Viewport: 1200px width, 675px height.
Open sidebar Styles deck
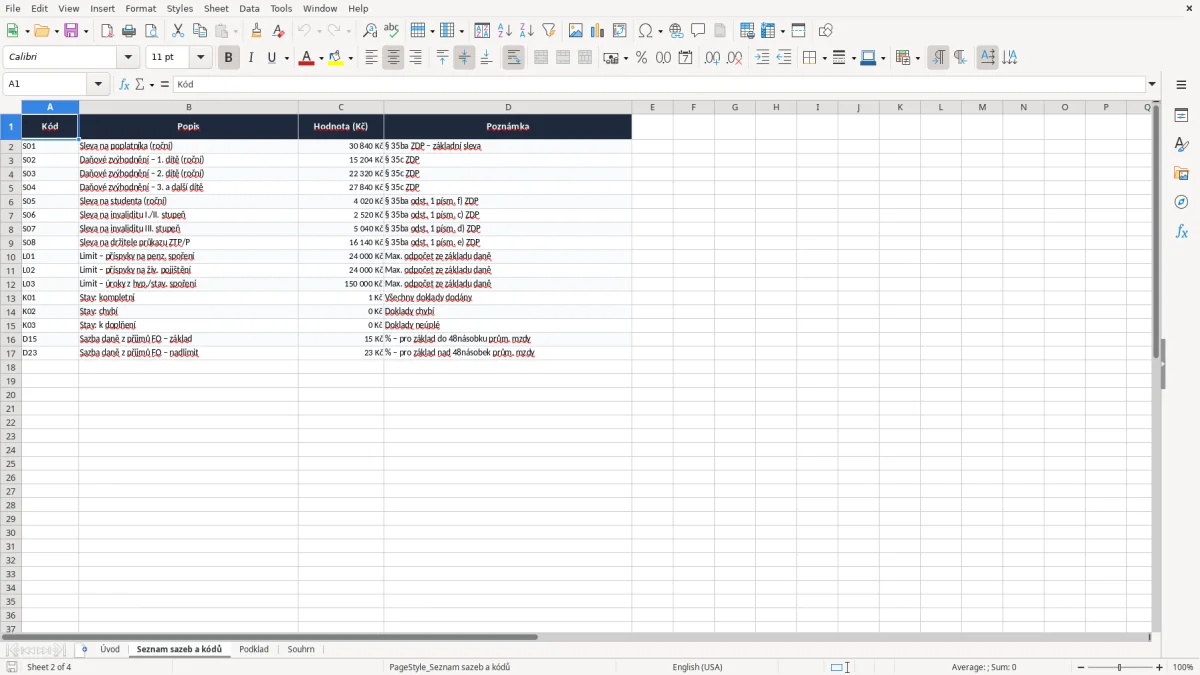coord(1181,145)
